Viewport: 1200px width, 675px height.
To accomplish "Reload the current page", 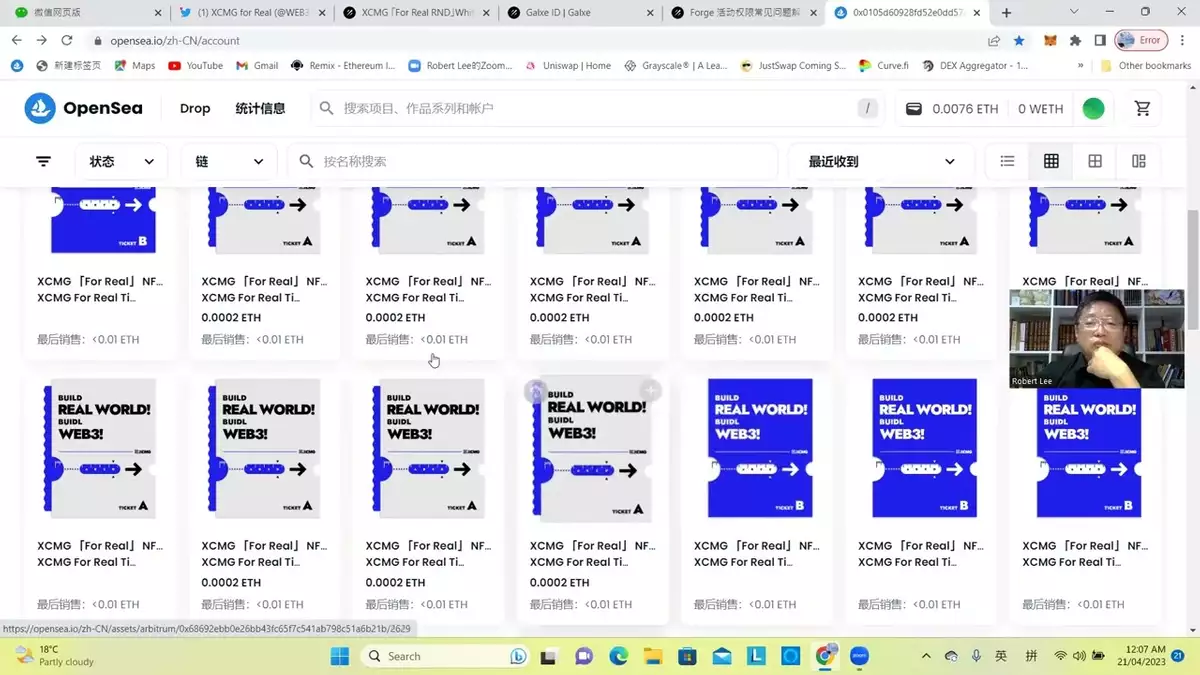I will pyautogui.click(x=67, y=40).
